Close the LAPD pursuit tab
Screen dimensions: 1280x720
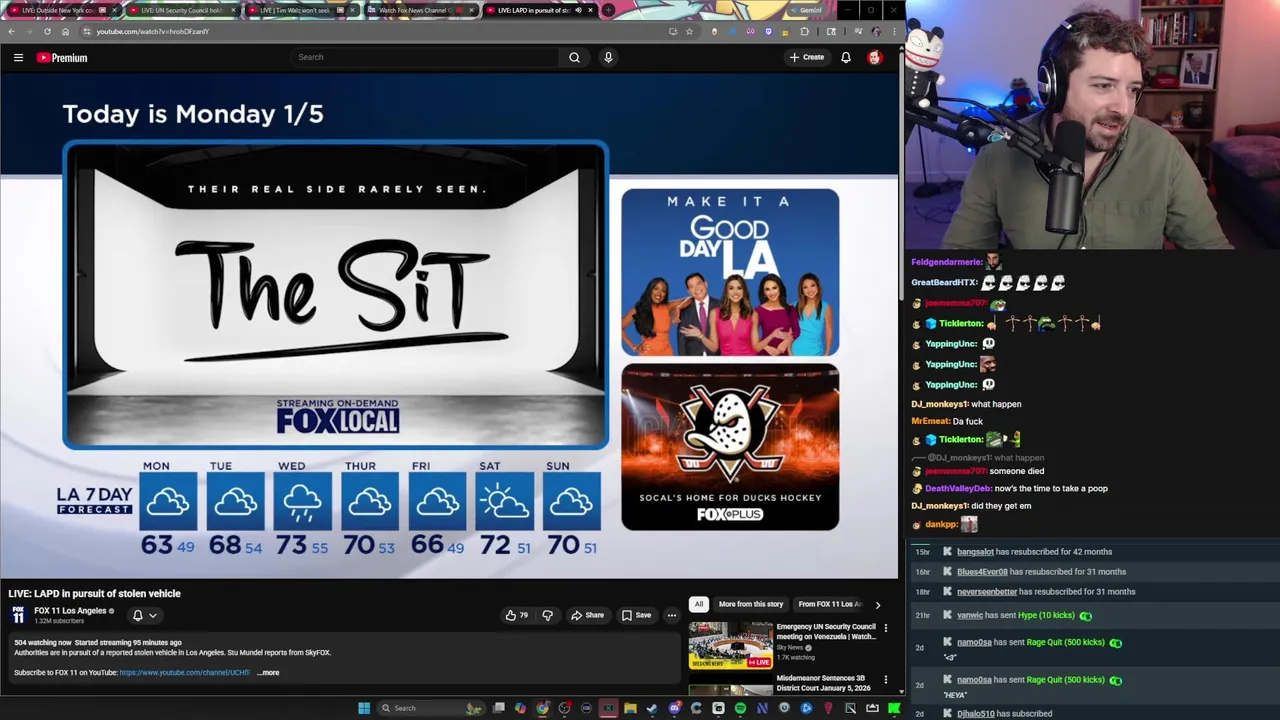590,10
